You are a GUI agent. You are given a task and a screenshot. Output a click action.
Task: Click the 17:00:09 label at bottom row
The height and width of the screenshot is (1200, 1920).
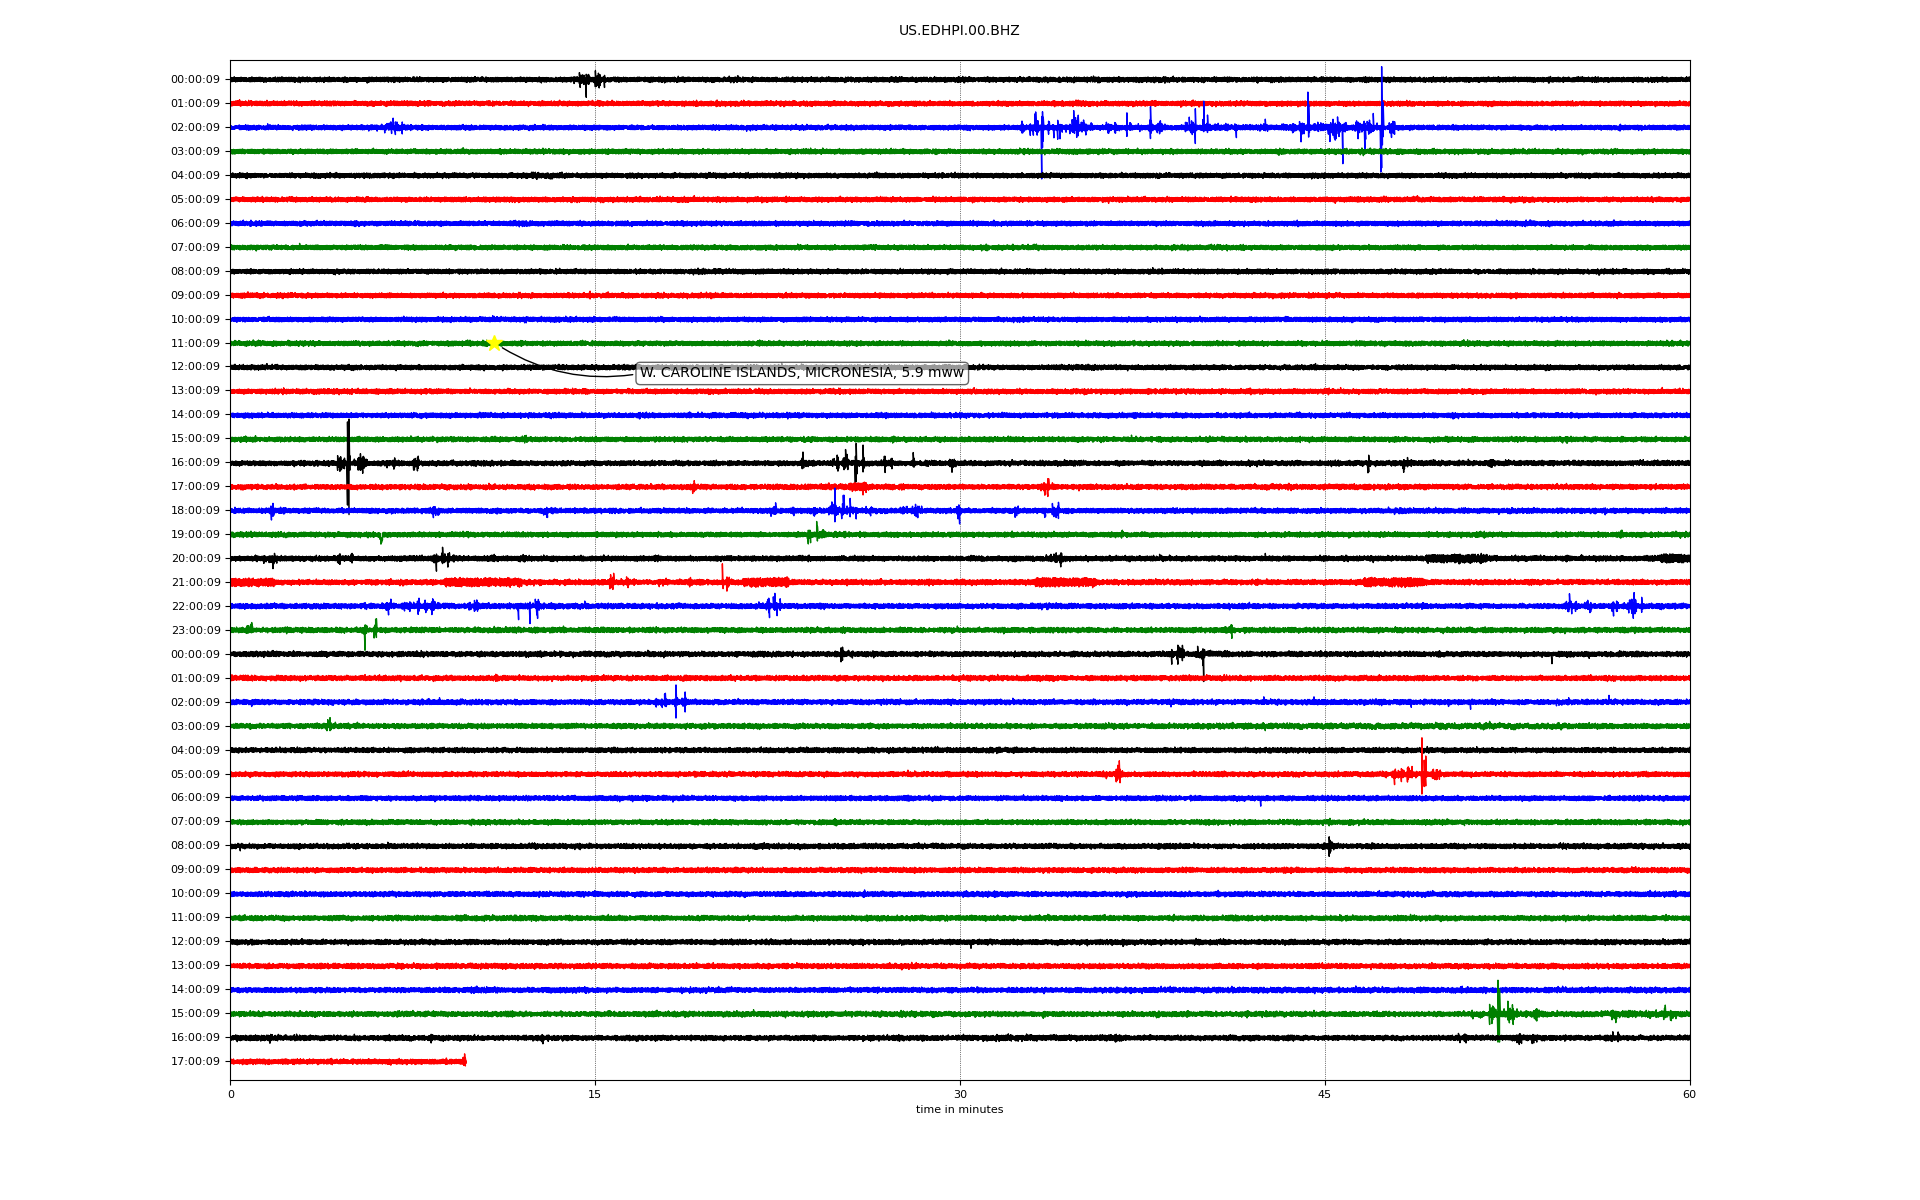coord(195,1062)
